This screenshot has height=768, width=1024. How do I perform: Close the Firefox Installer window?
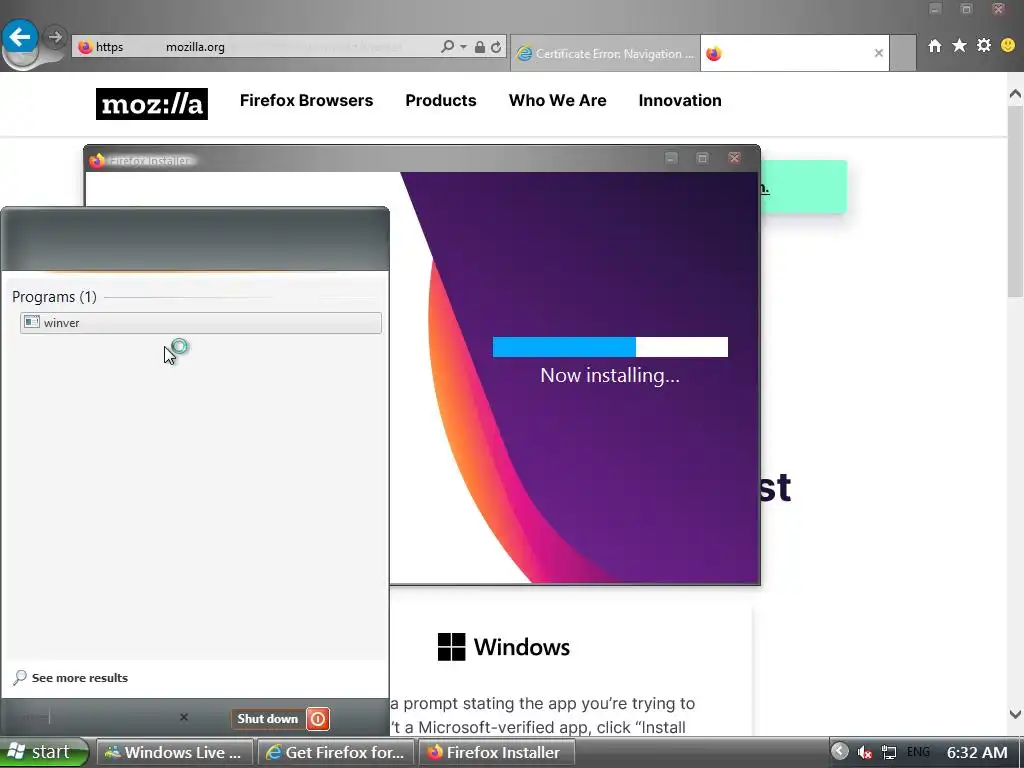tap(735, 158)
